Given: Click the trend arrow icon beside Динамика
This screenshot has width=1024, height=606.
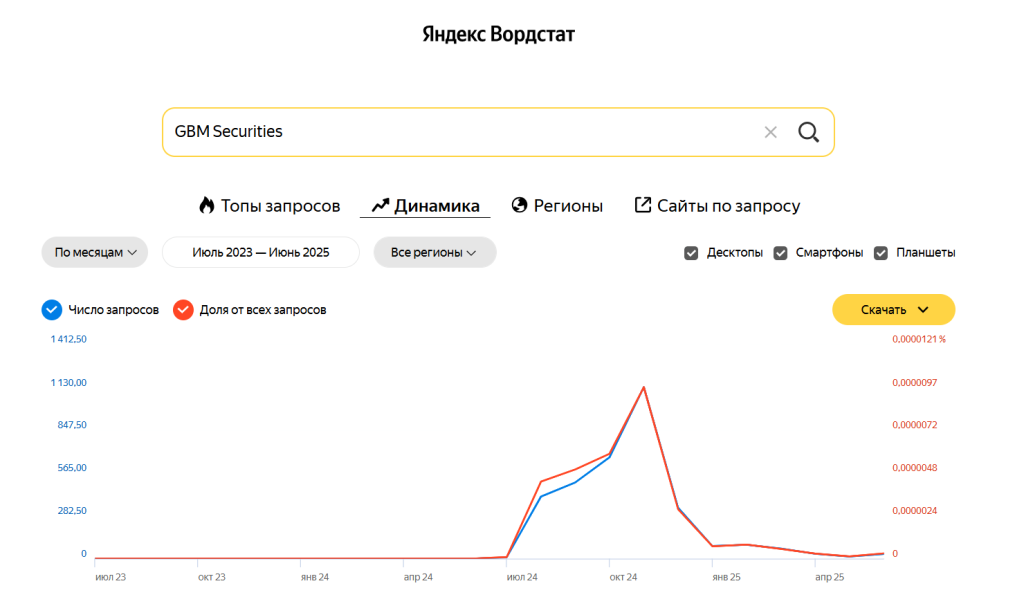Looking at the screenshot, I should [x=380, y=206].
